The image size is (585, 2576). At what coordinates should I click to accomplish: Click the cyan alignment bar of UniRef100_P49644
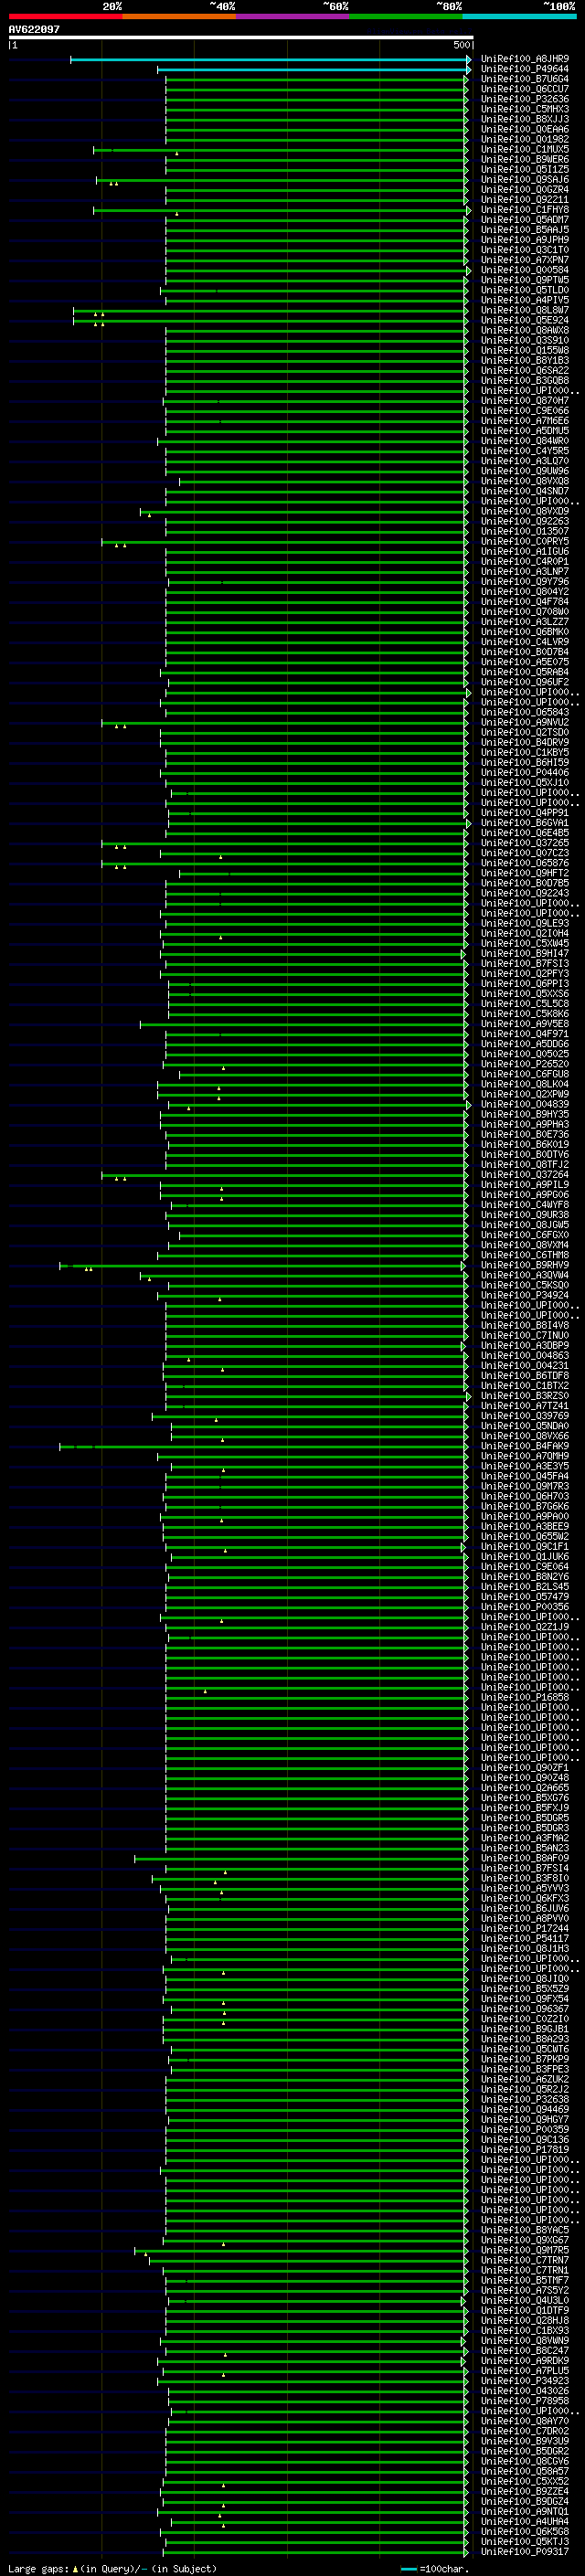coord(313,69)
